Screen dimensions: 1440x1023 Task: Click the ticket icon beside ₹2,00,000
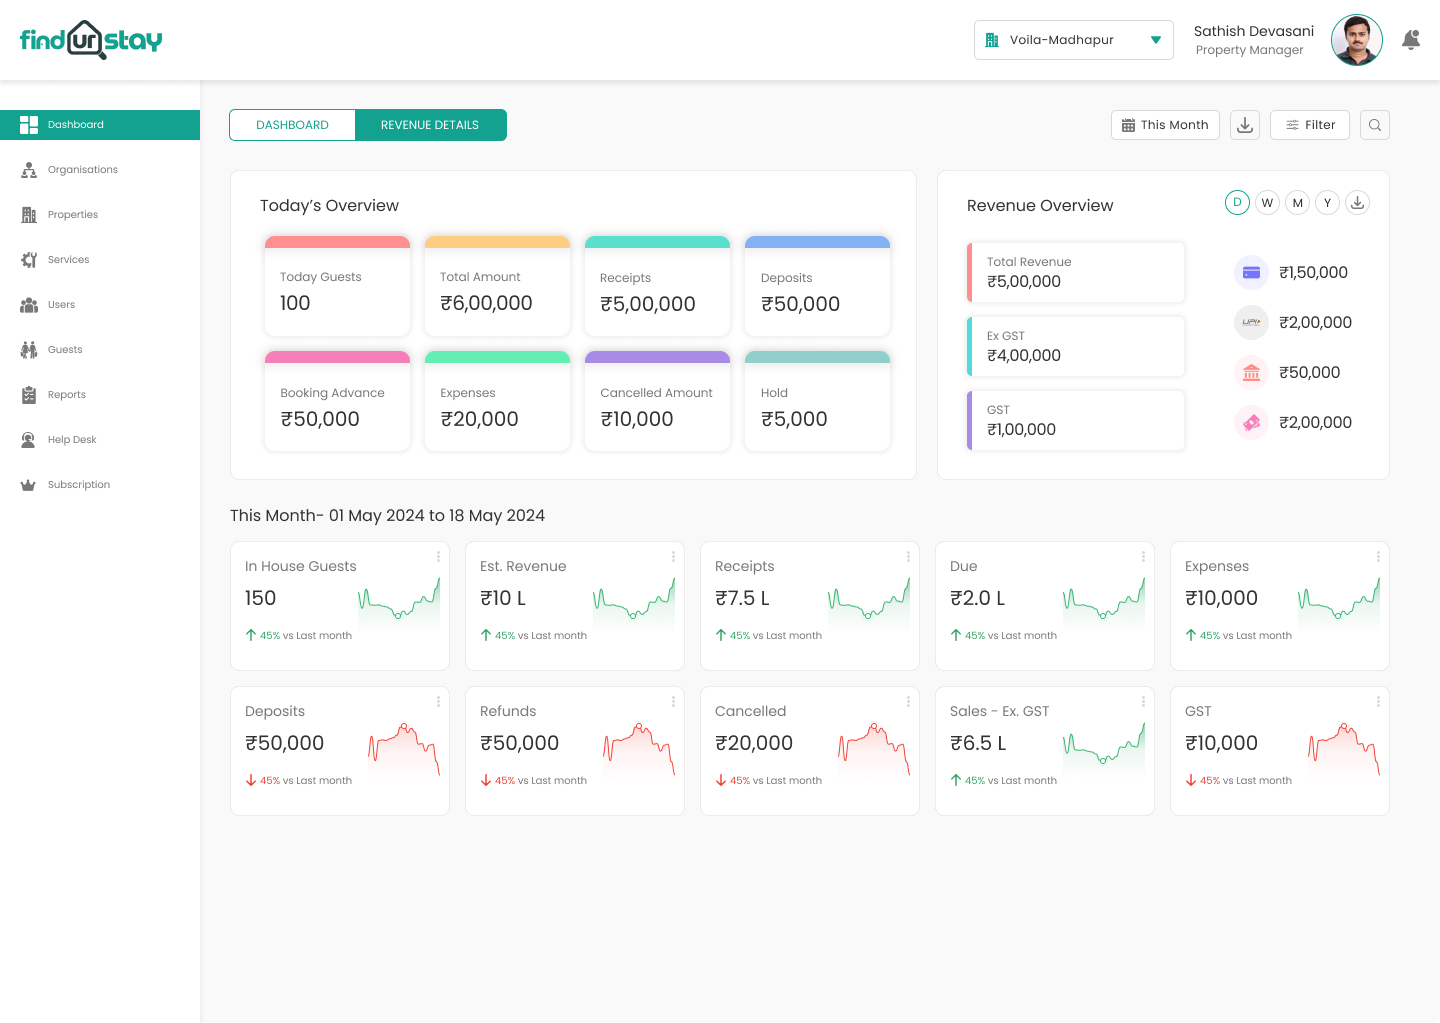click(x=1251, y=422)
